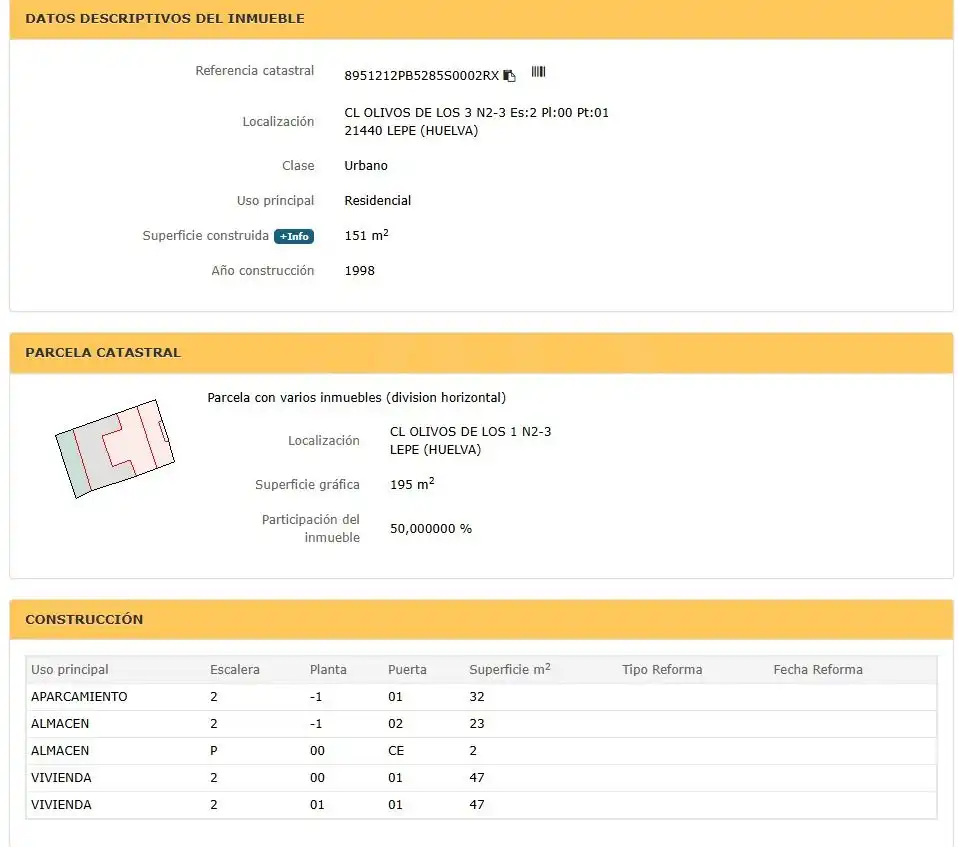Viewport: 958px width, 847px height.
Task: Open the +Info badge for Superficie construida
Action: [x=294, y=236]
